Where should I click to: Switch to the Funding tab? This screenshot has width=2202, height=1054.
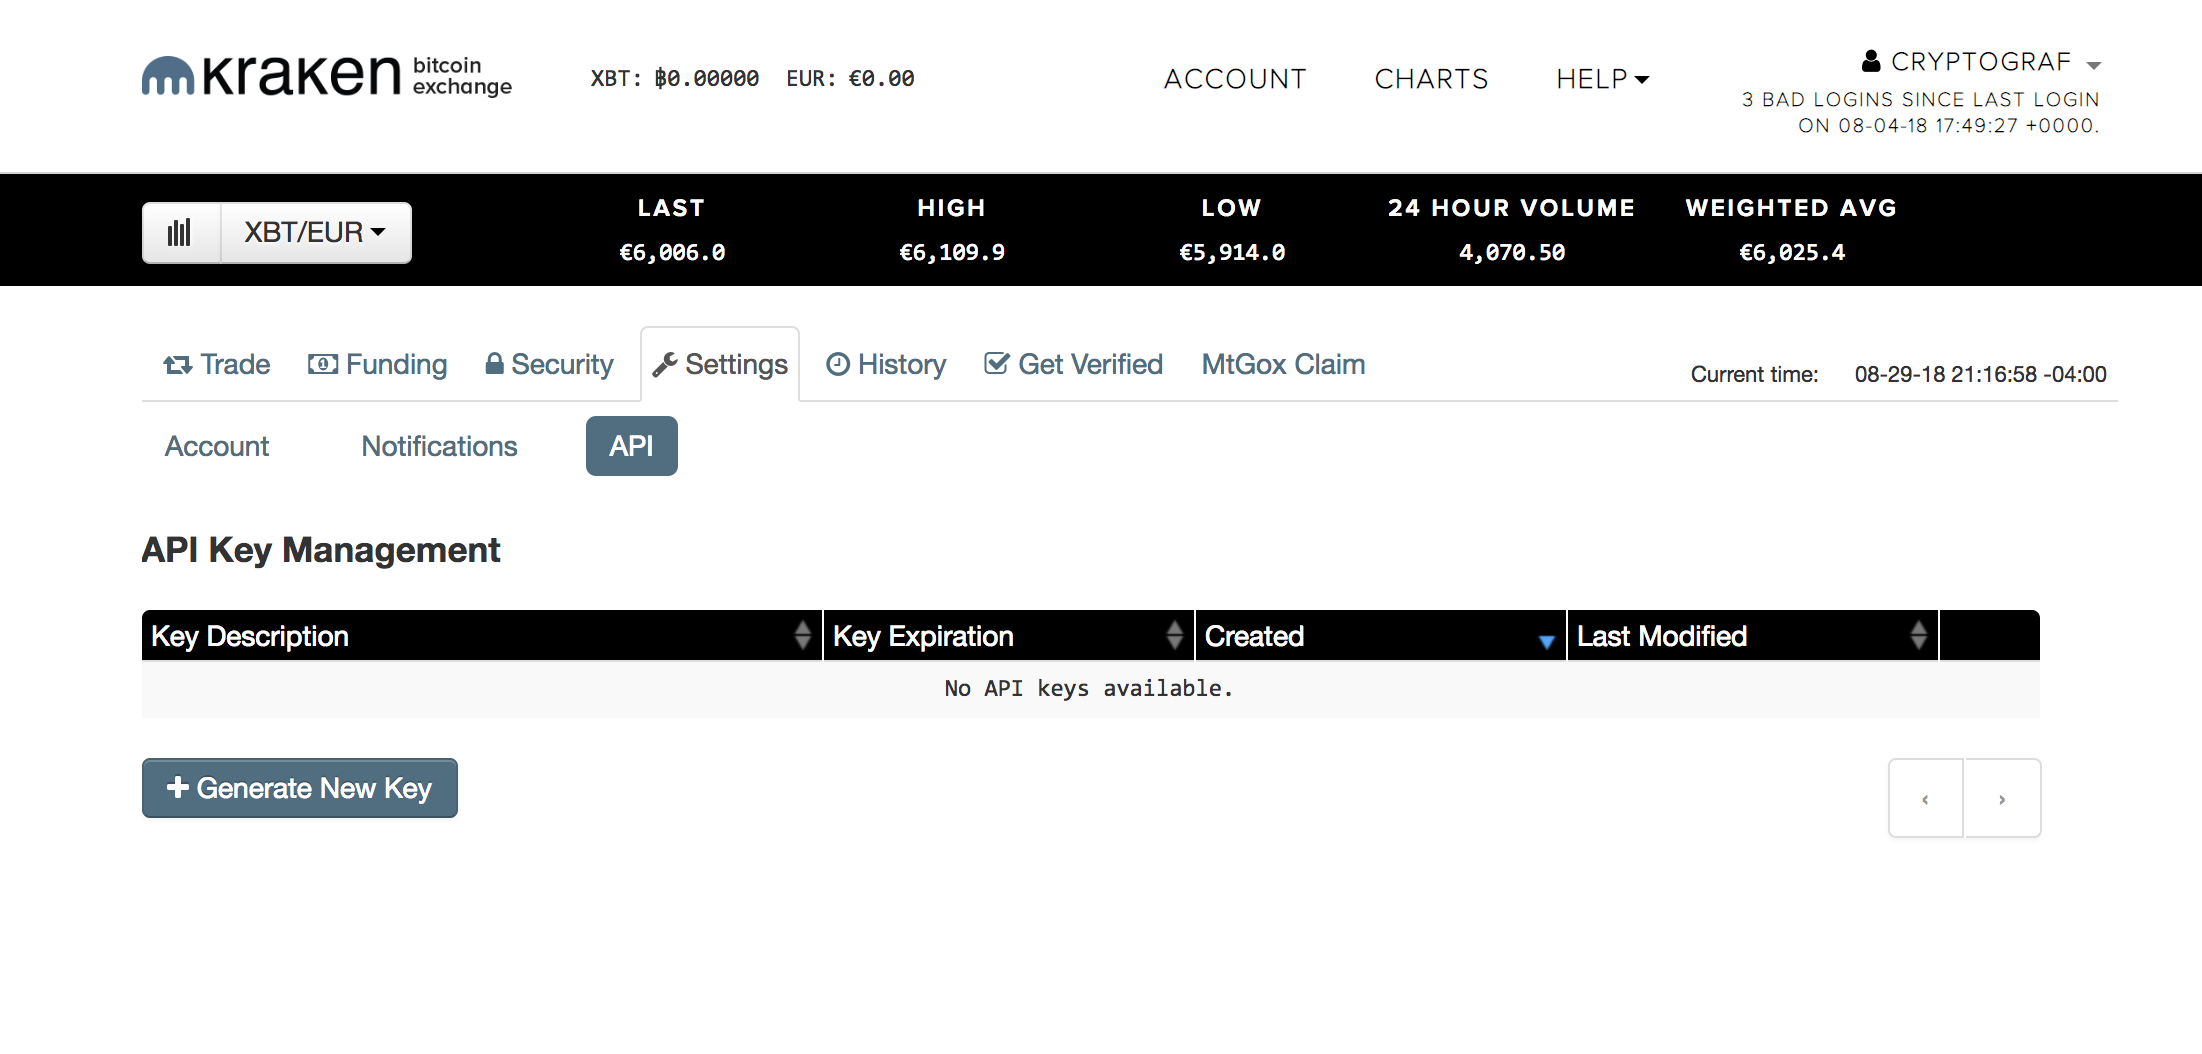click(377, 364)
